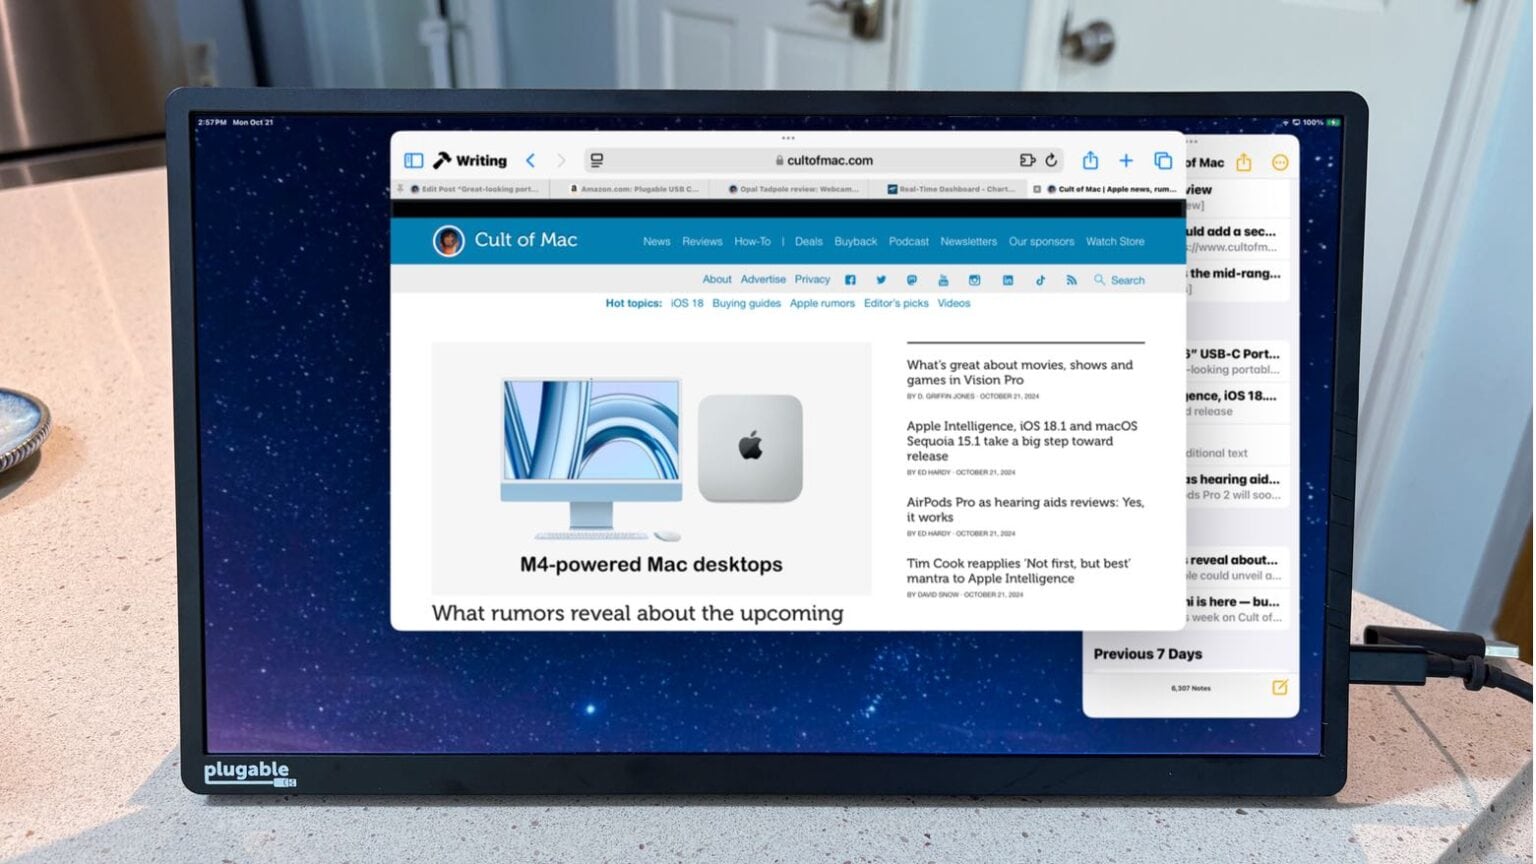The width and height of the screenshot is (1536, 864).
Task: Open Cult of Mac Facebook page
Action: pyautogui.click(x=850, y=281)
